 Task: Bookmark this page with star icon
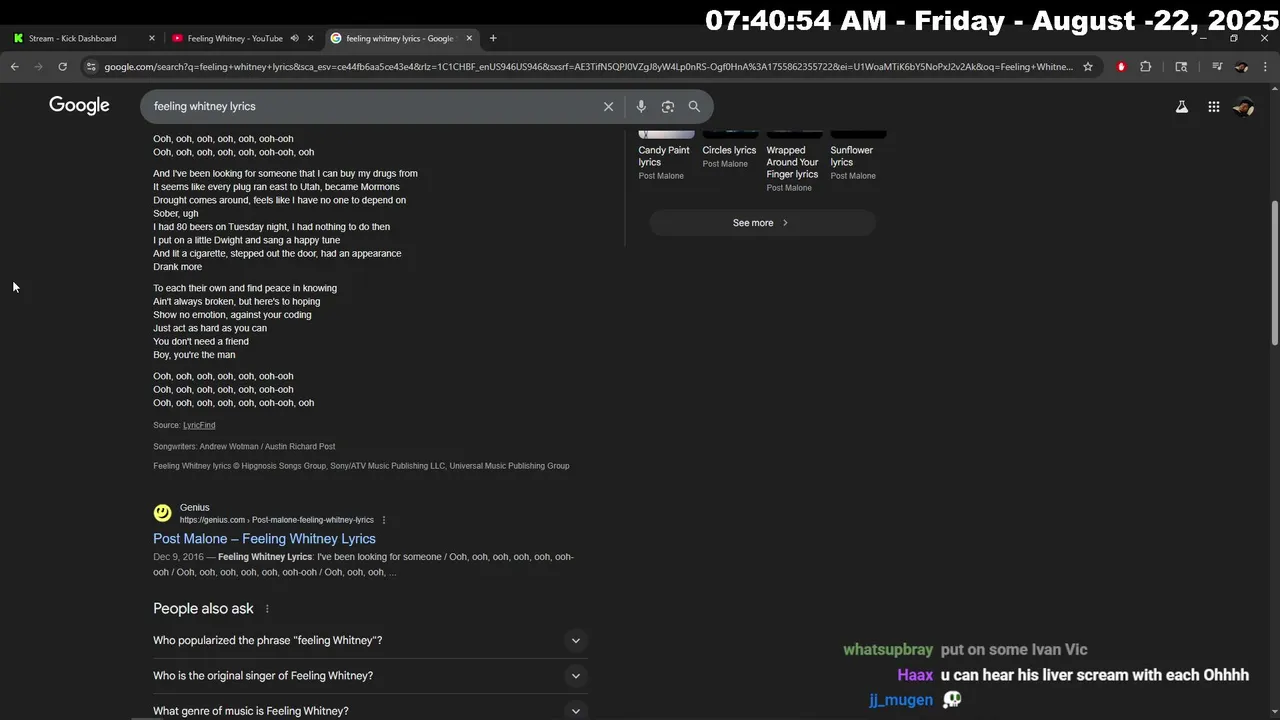[x=1088, y=67]
